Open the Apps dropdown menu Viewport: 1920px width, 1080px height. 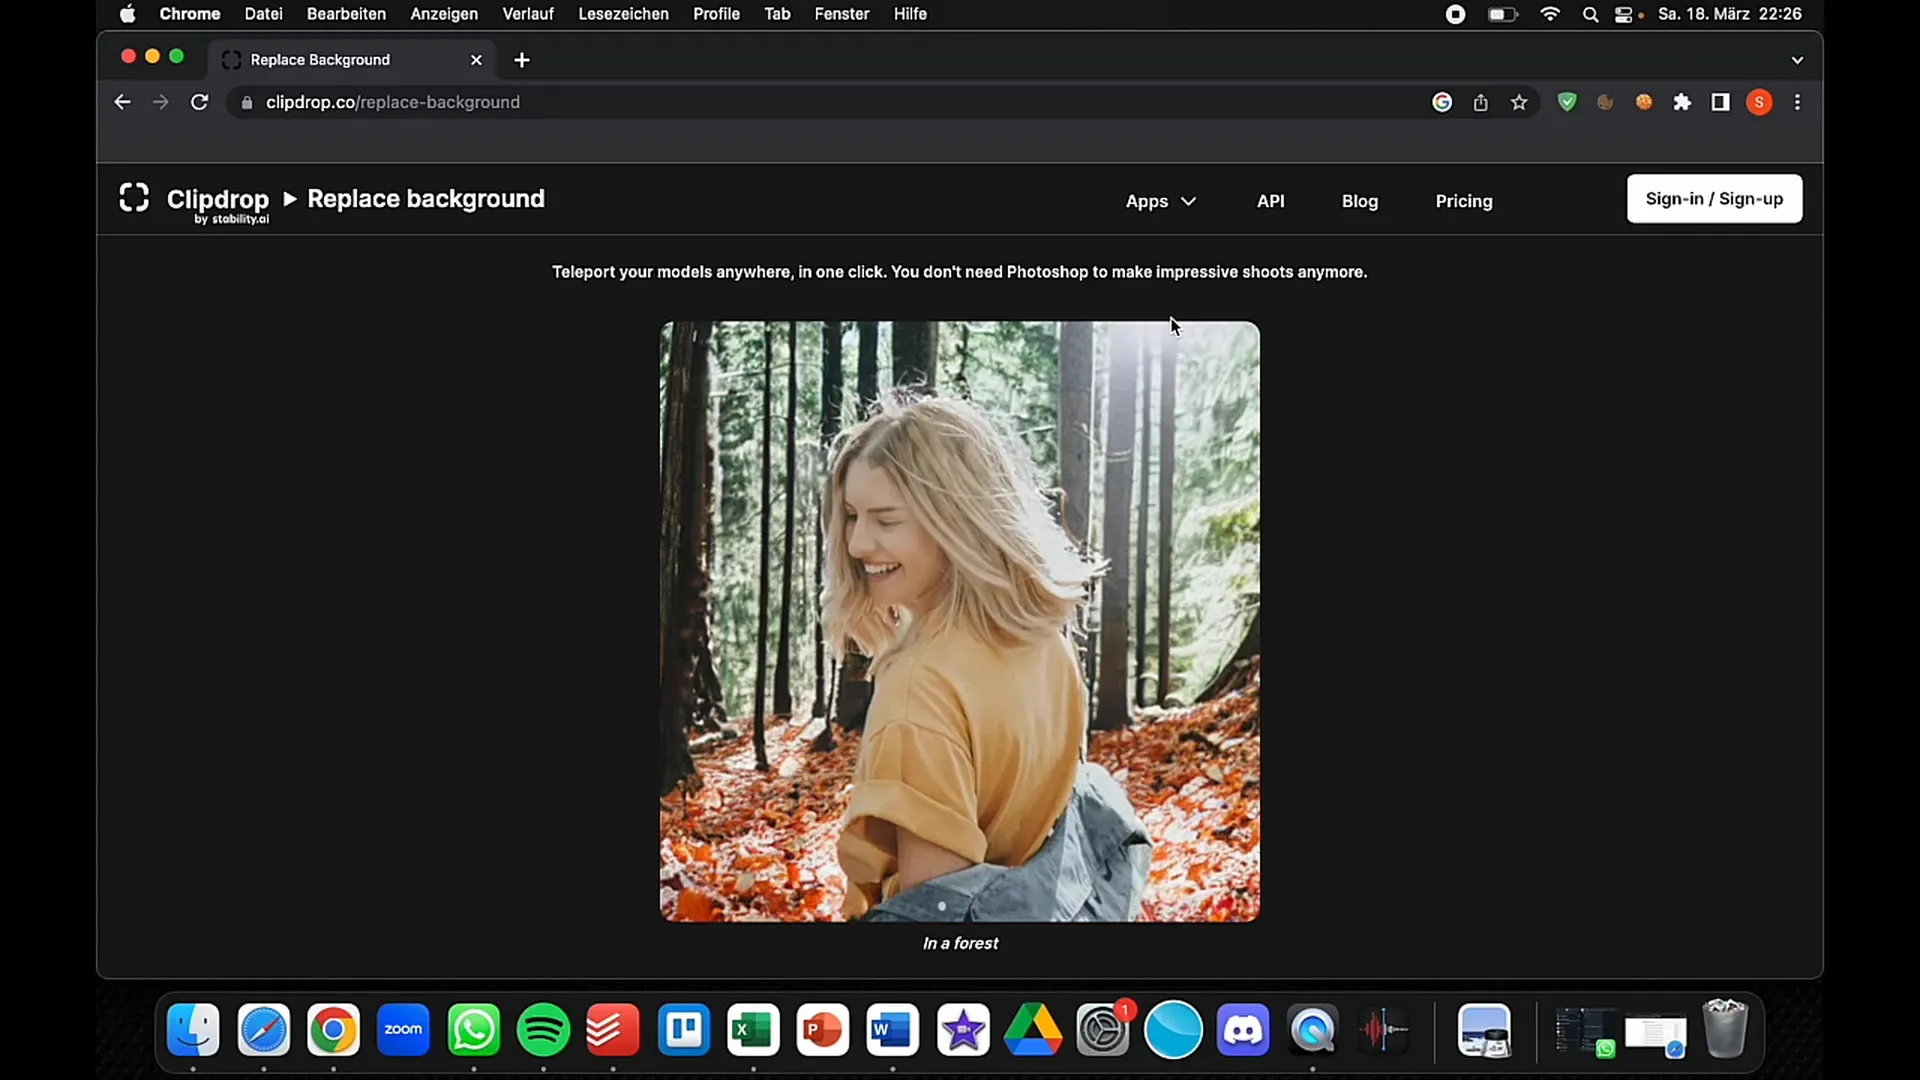[x=1160, y=200]
